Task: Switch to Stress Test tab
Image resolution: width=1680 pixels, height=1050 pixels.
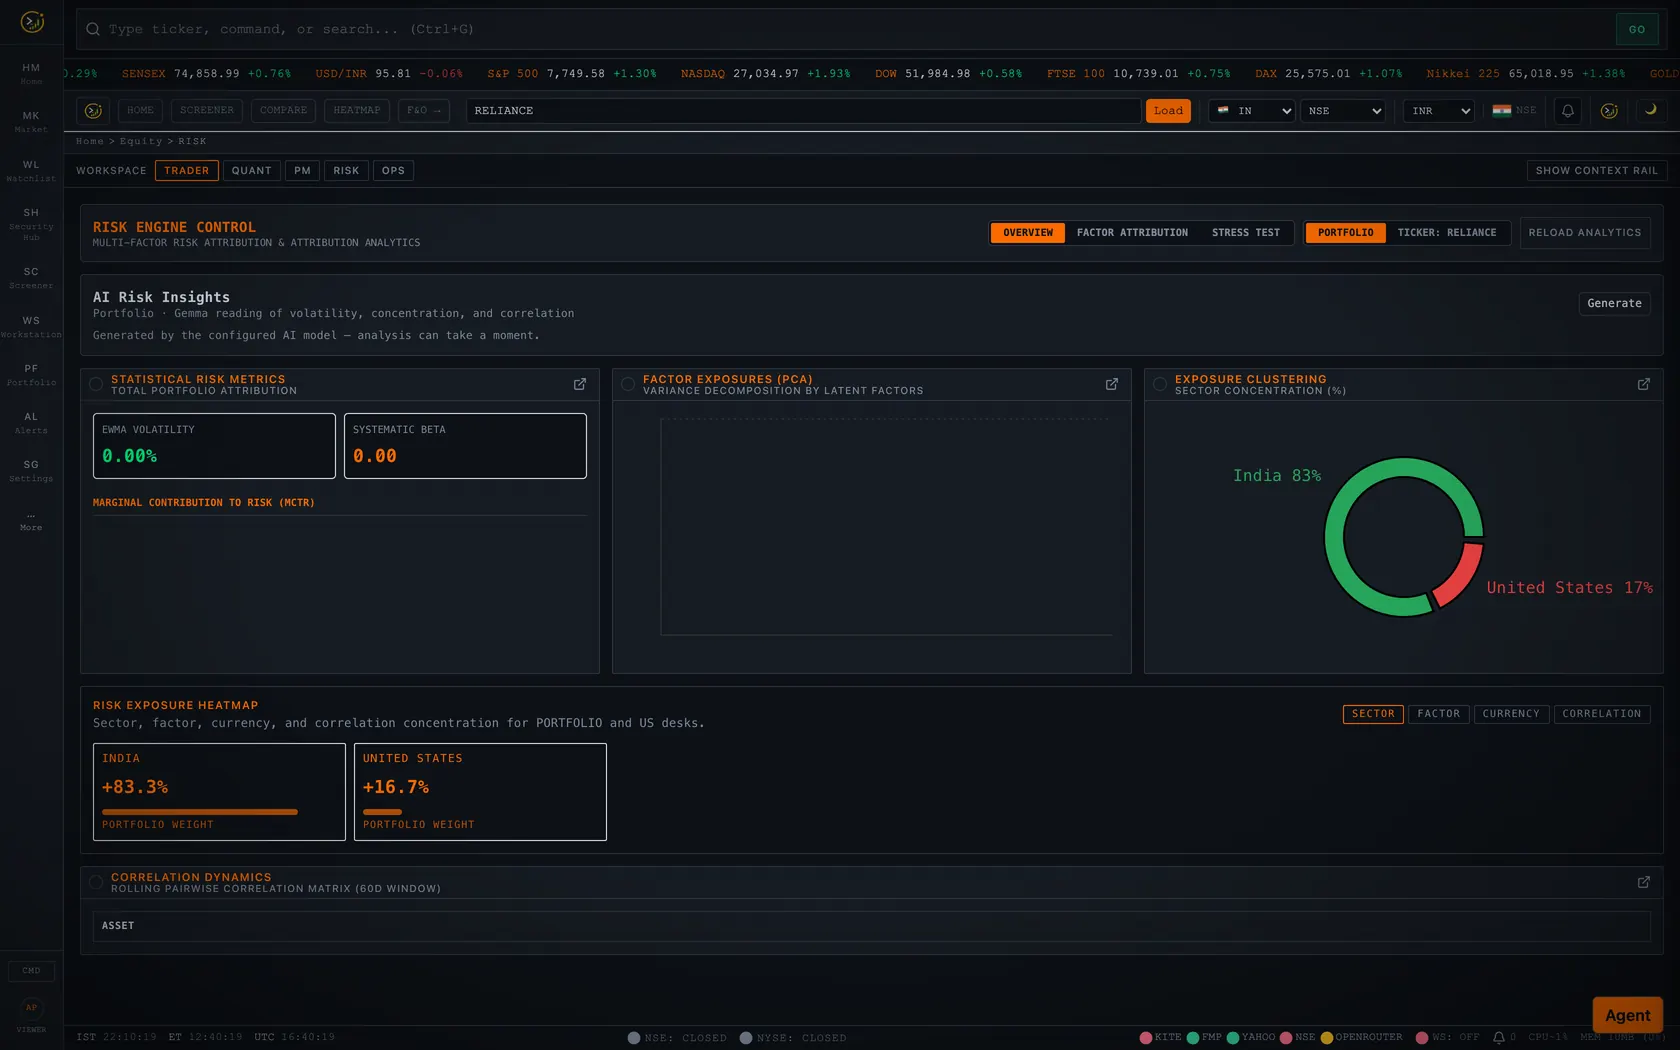Action: (1246, 233)
